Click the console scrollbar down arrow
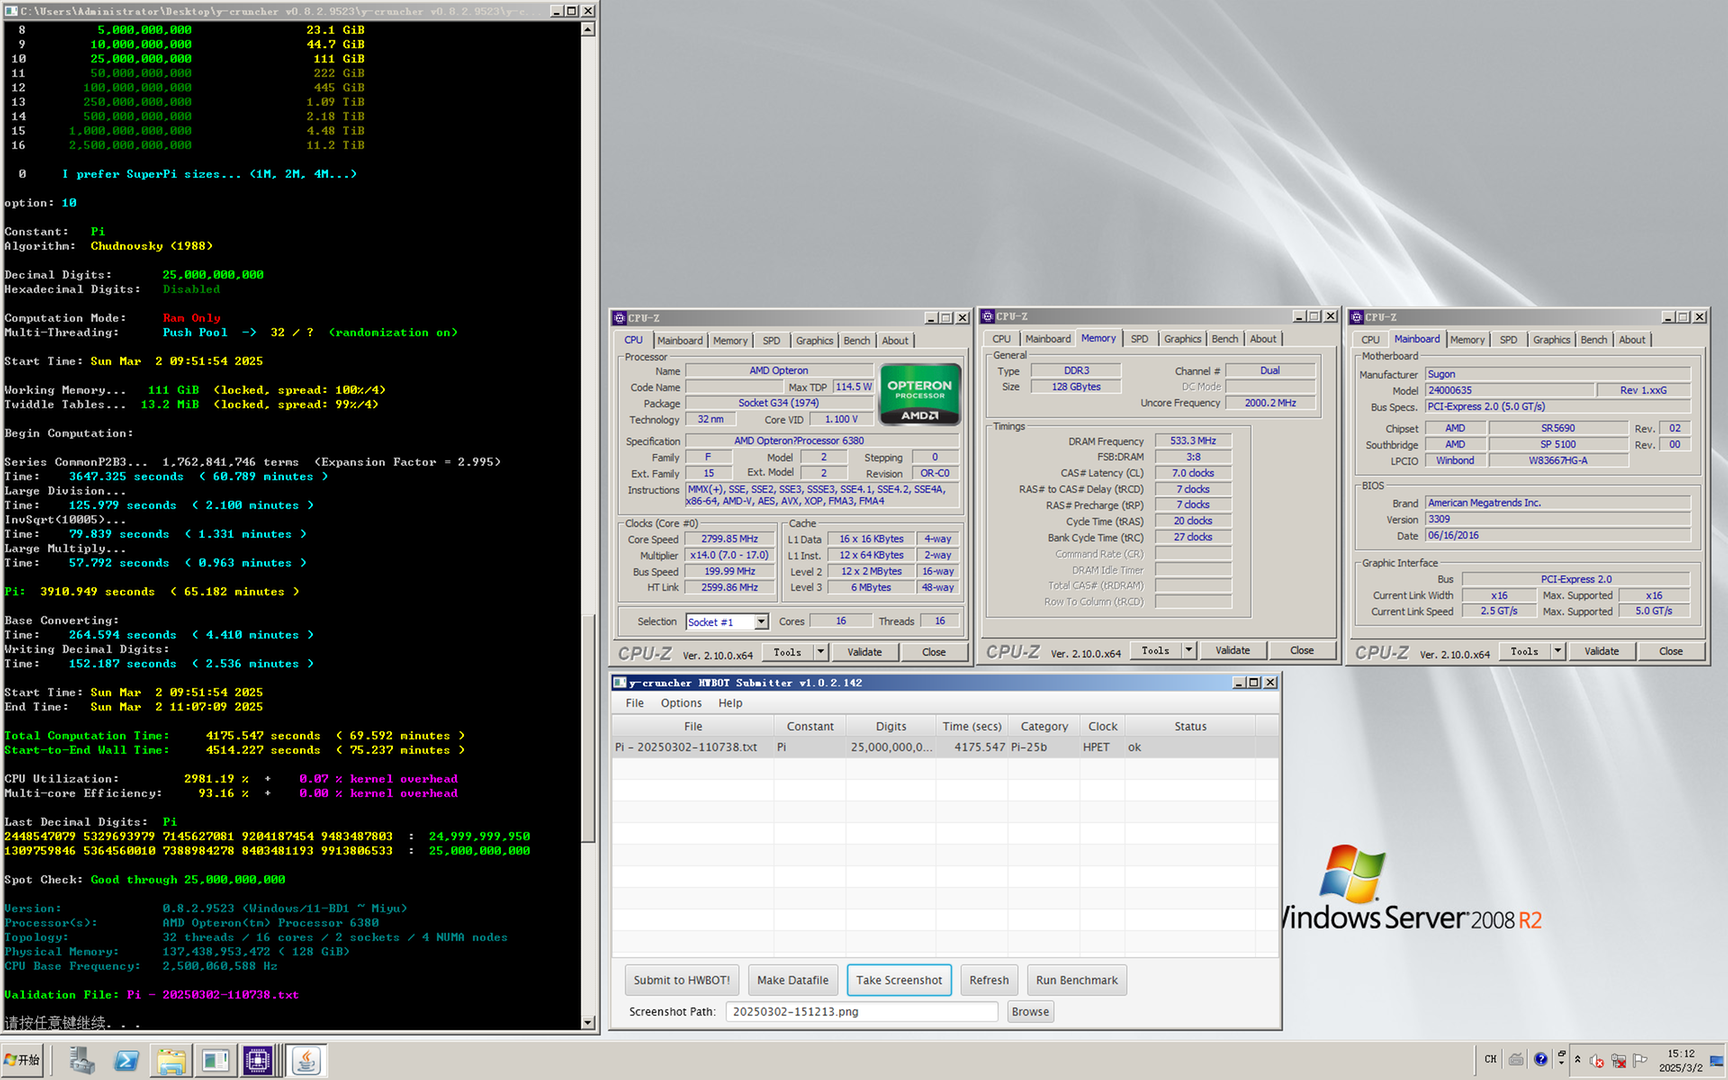This screenshot has width=1728, height=1080. point(588,1022)
